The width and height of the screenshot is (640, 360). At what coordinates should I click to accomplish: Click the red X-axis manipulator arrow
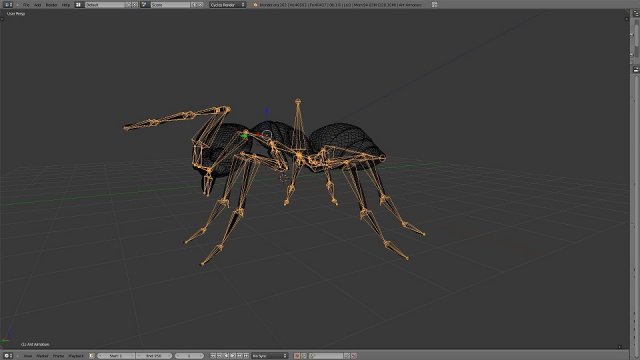257,135
